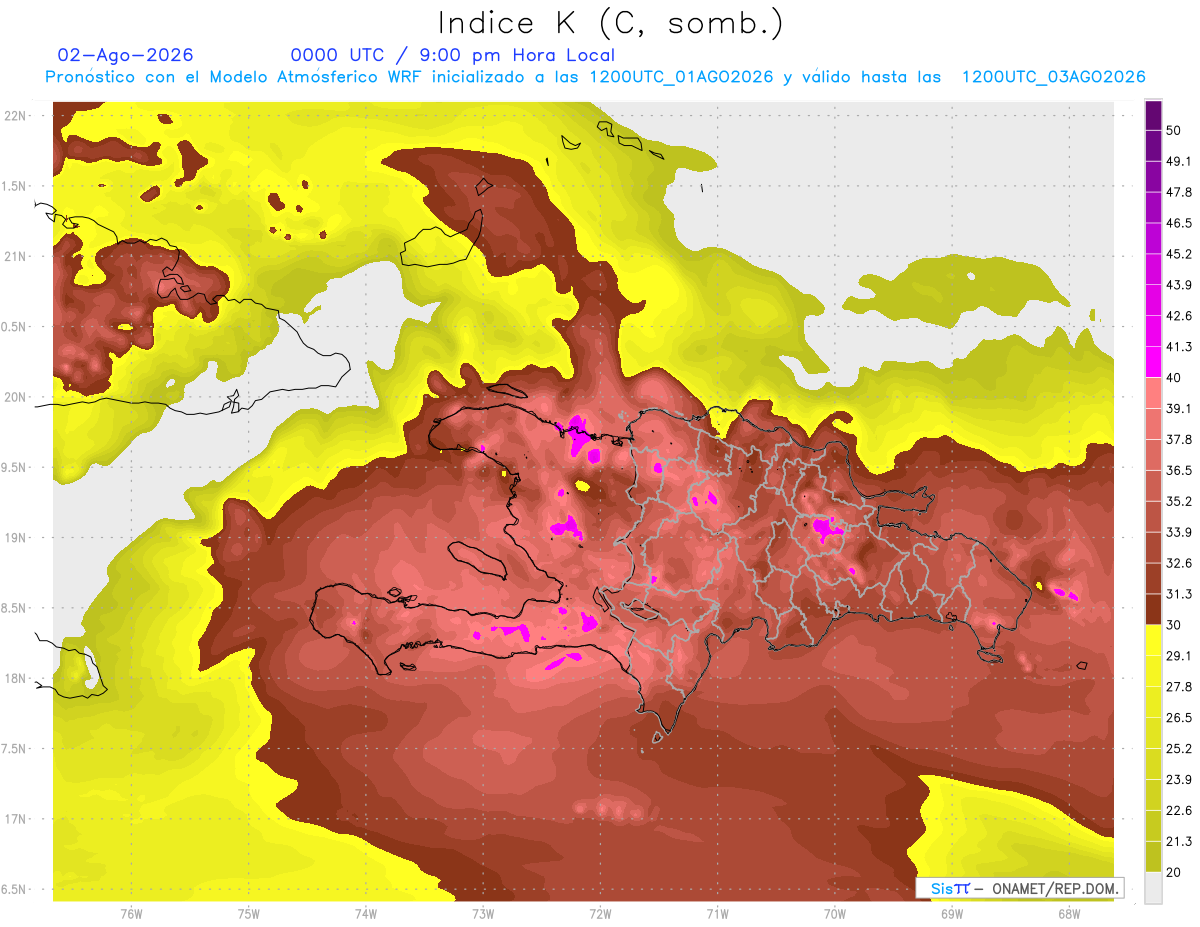
Task: Pick the dark brown swatch between 30 and 31.3
Action: 1154,609
